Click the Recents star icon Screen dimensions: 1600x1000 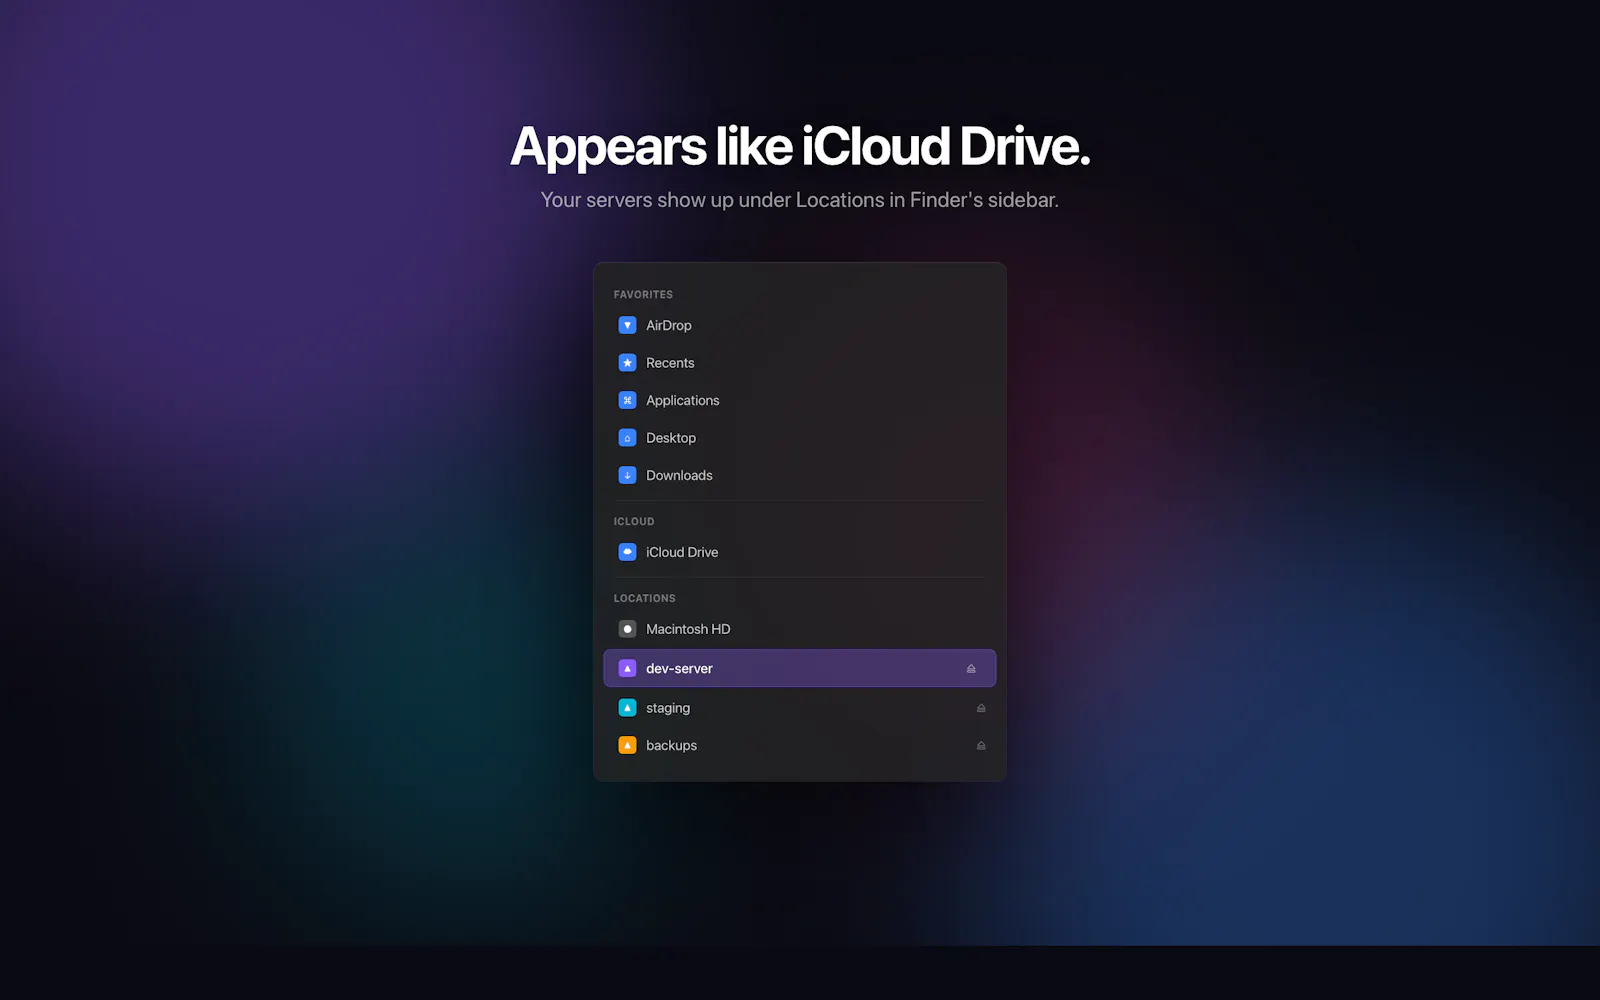point(627,363)
